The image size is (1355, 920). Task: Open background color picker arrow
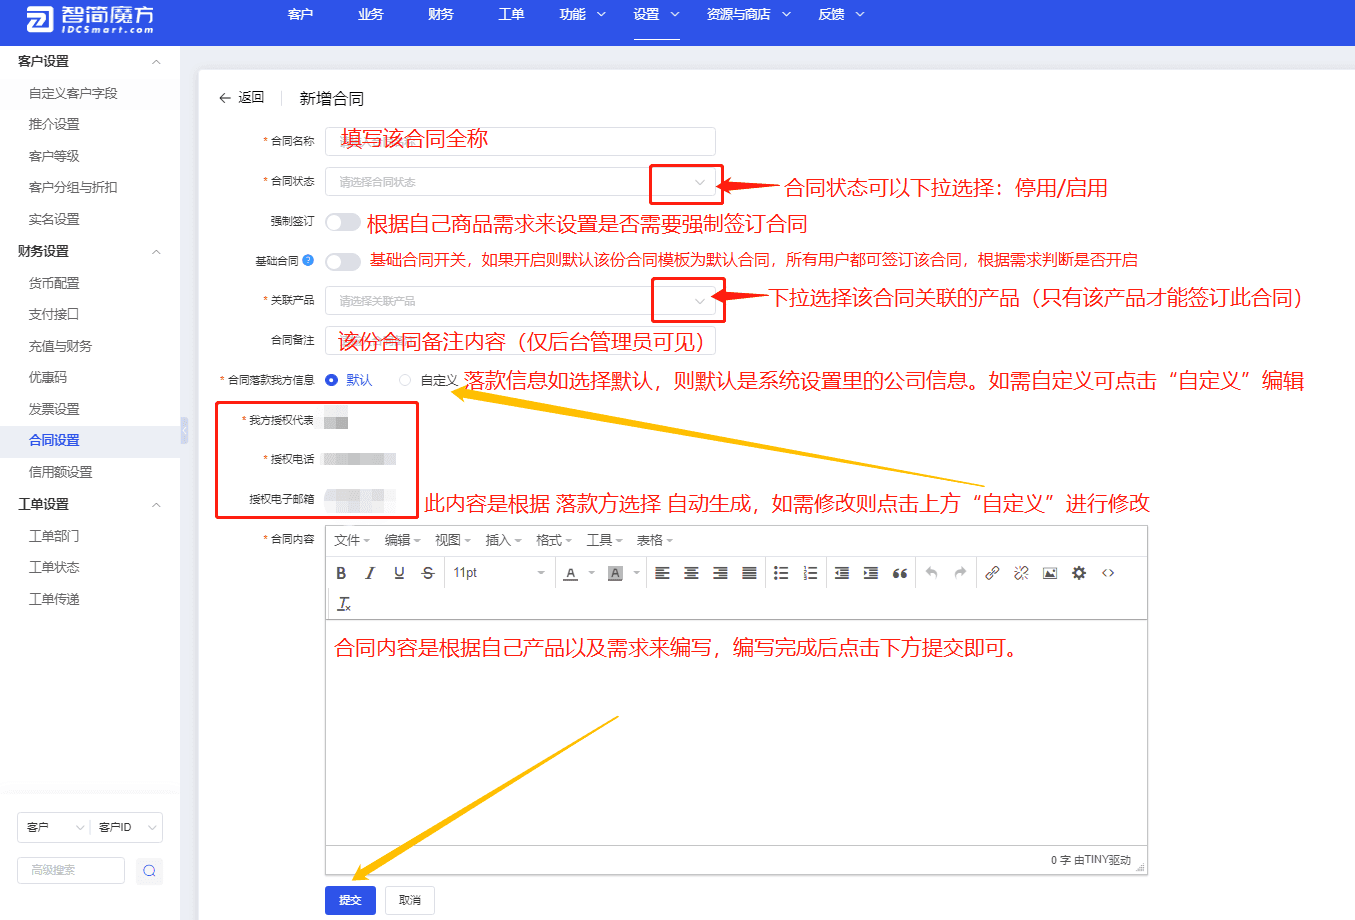[x=636, y=573]
